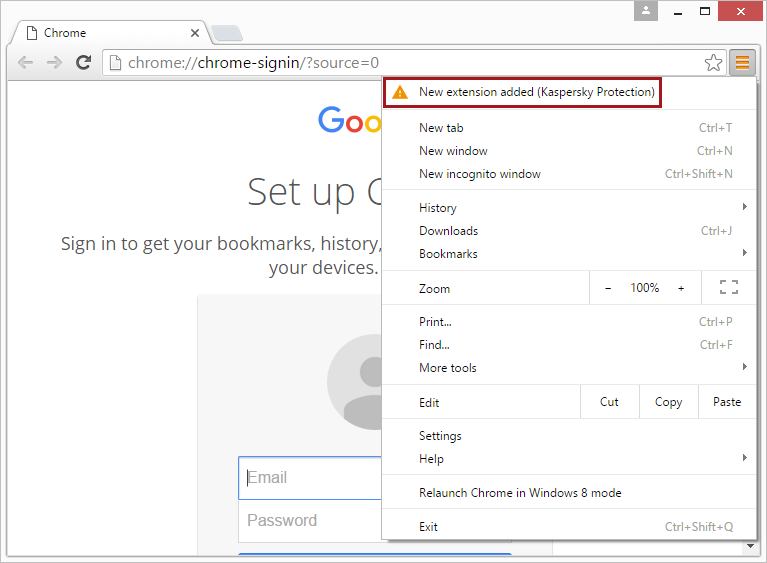Expand the More tools submenu
The width and height of the screenshot is (767, 563).
click(x=568, y=367)
